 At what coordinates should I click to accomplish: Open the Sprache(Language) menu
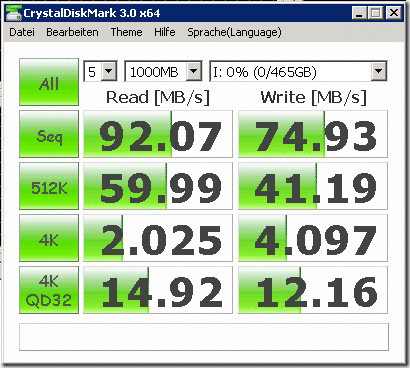234,32
